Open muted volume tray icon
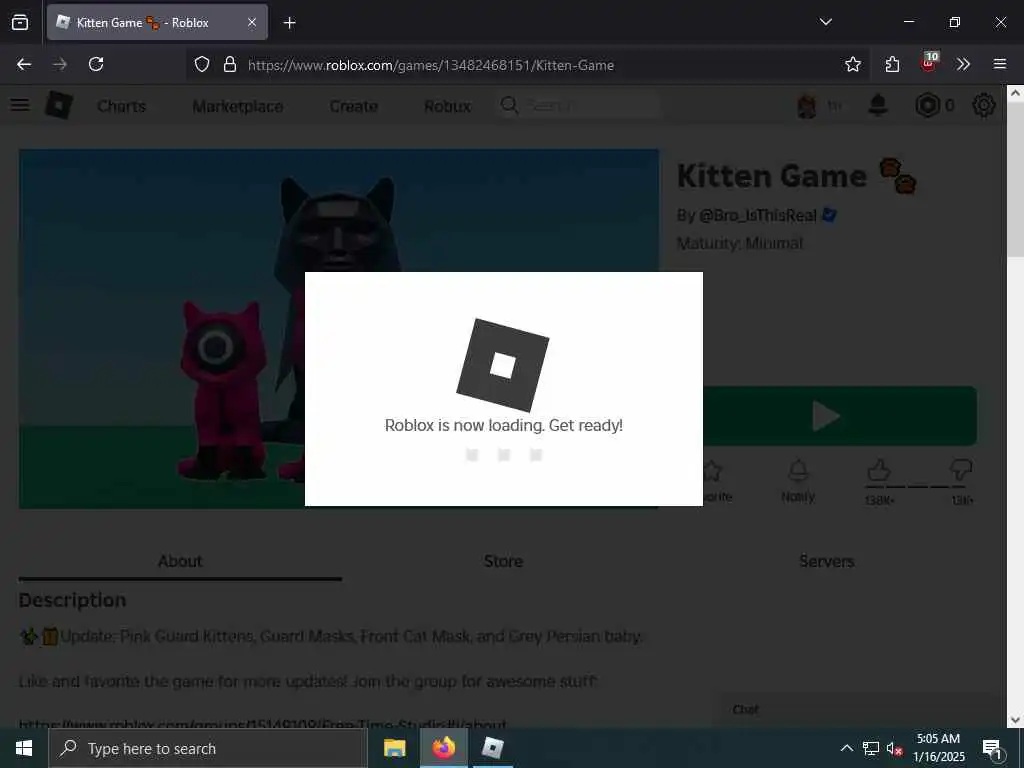The width and height of the screenshot is (1024, 768). (894, 748)
